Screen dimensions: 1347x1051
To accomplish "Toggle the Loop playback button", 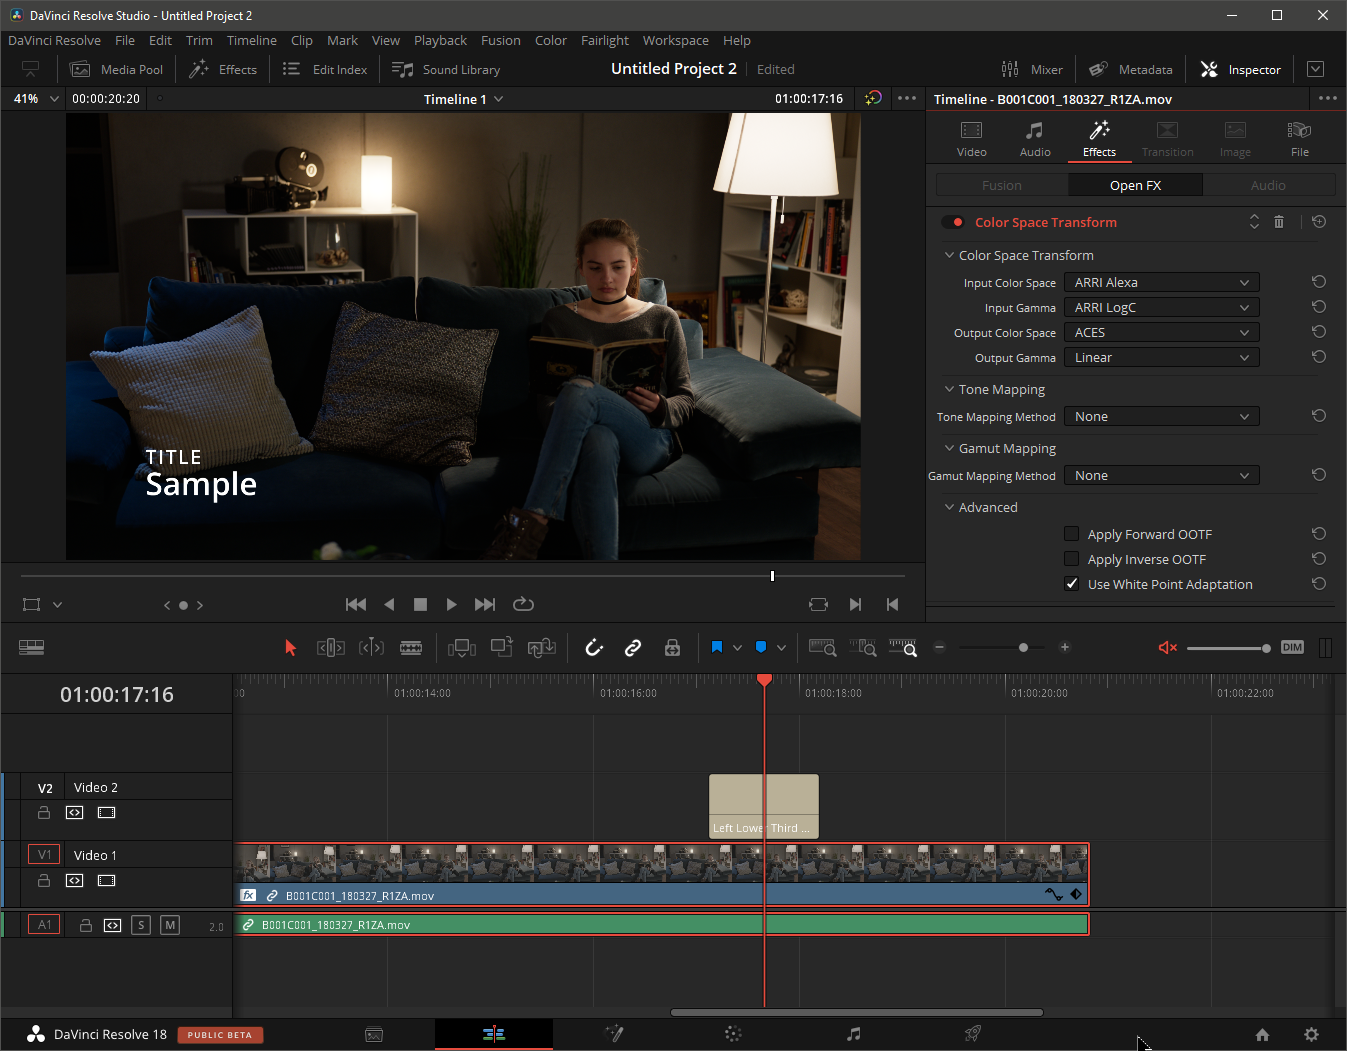I will click(523, 604).
